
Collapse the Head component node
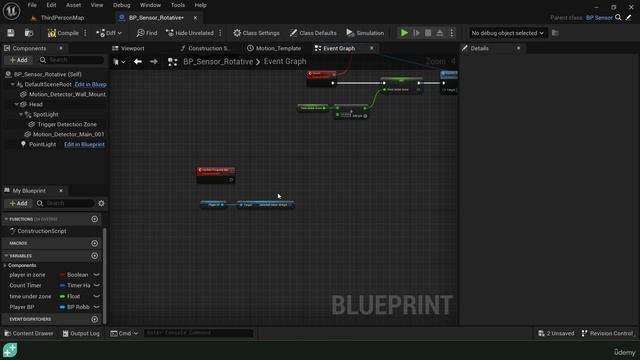[x=17, y=104]
